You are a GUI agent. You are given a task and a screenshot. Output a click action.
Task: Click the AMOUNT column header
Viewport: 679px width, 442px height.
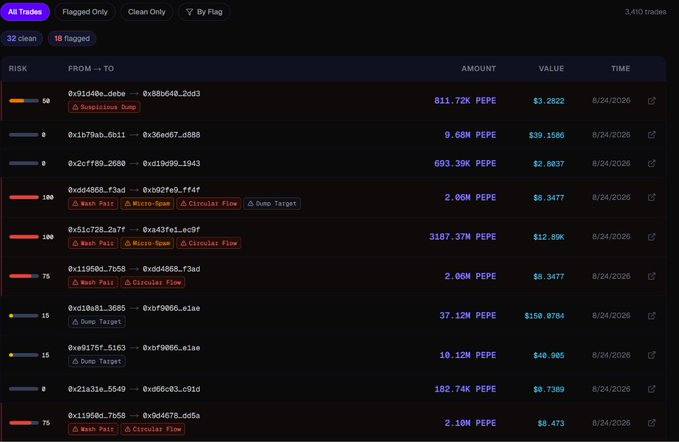(x=479, y=68)
